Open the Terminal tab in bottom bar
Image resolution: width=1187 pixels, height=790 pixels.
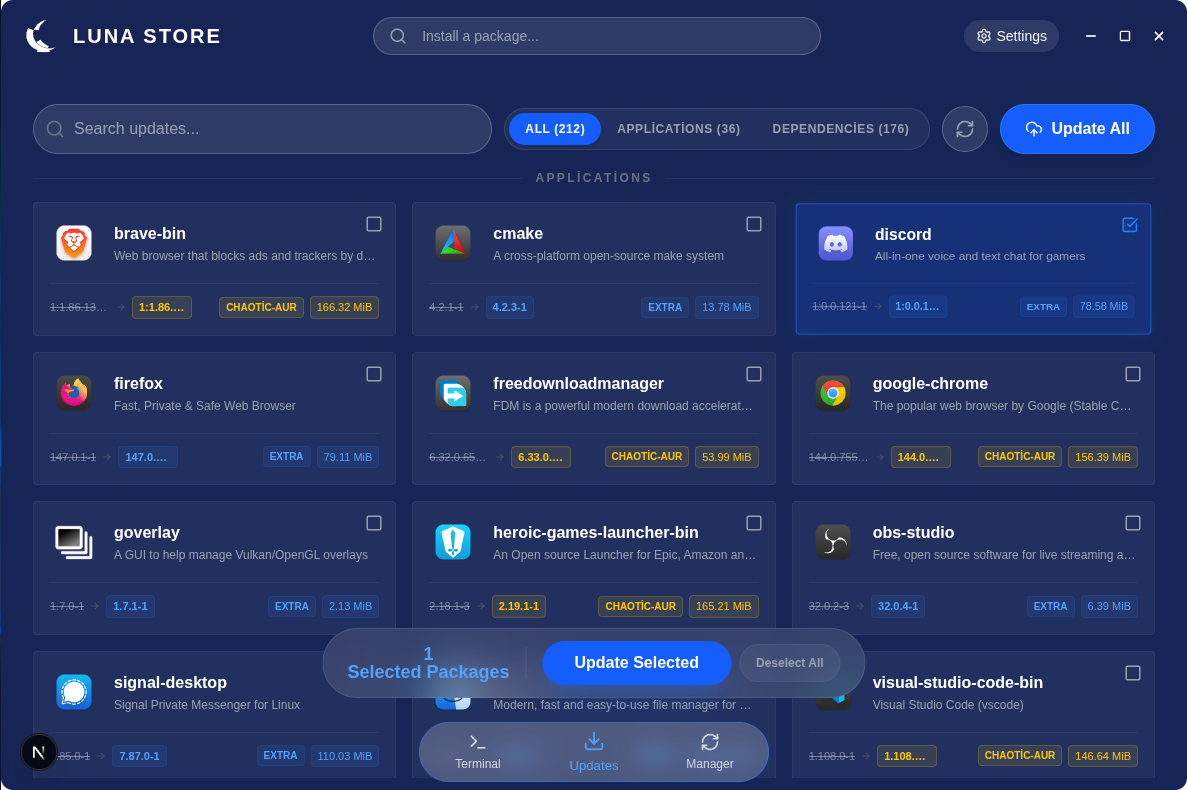(478, 752)
